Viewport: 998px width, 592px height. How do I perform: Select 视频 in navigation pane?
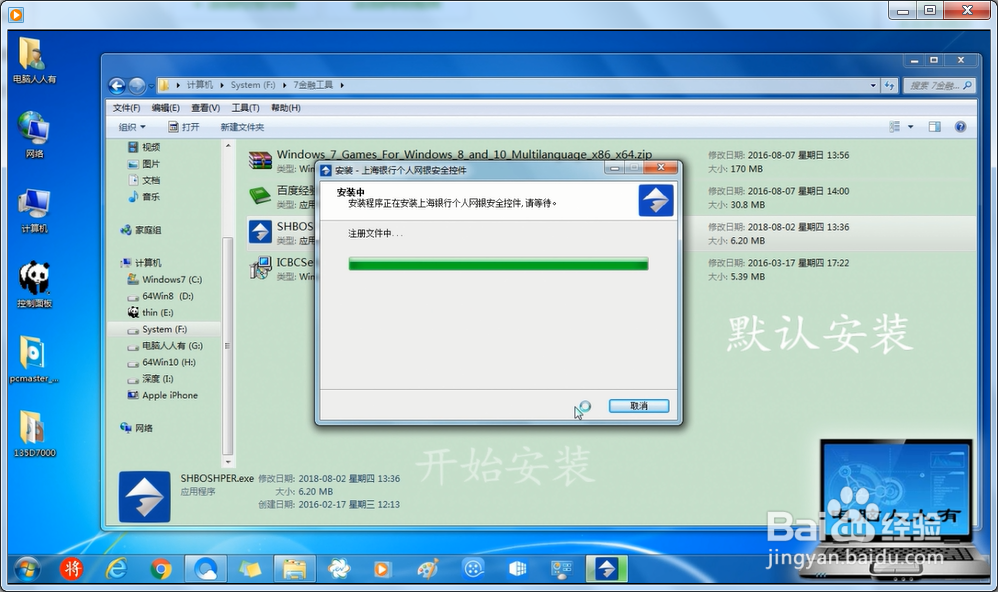(144, 147)
